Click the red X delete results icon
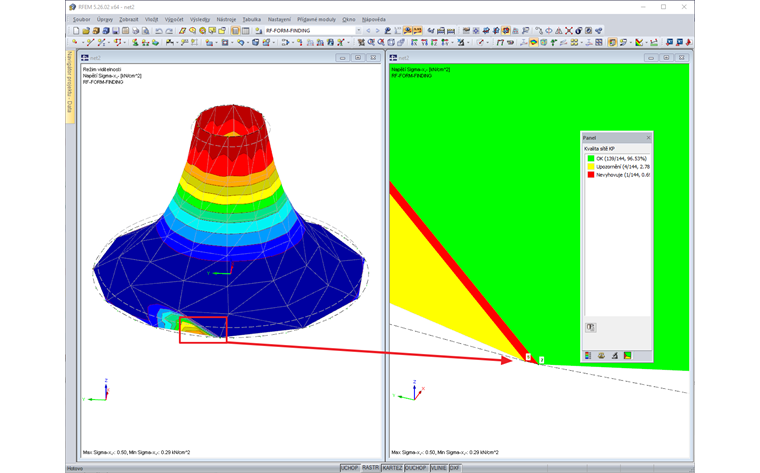The image size is (760, 473). [x=569, y=31]
